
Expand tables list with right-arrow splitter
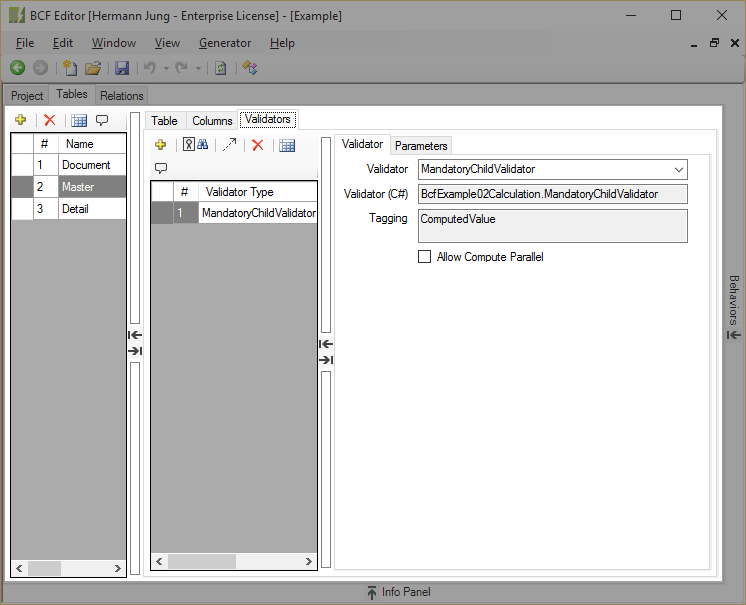(x=135, y=351)
